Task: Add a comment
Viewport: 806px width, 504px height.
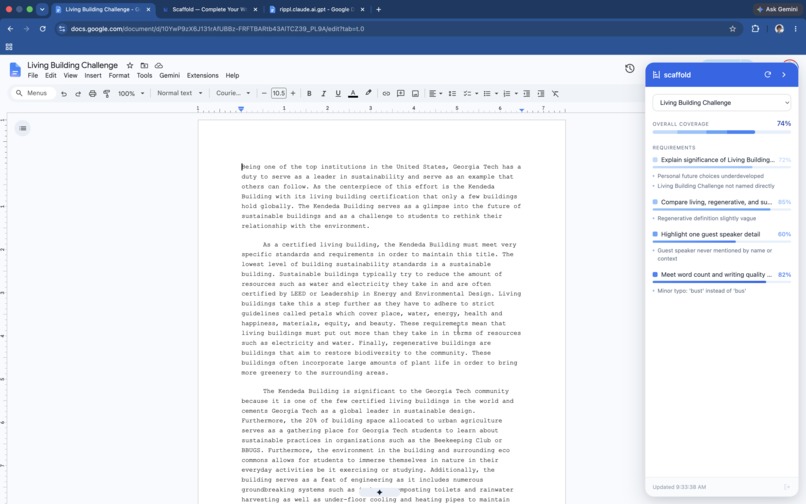Action: (x=400, y=94)
